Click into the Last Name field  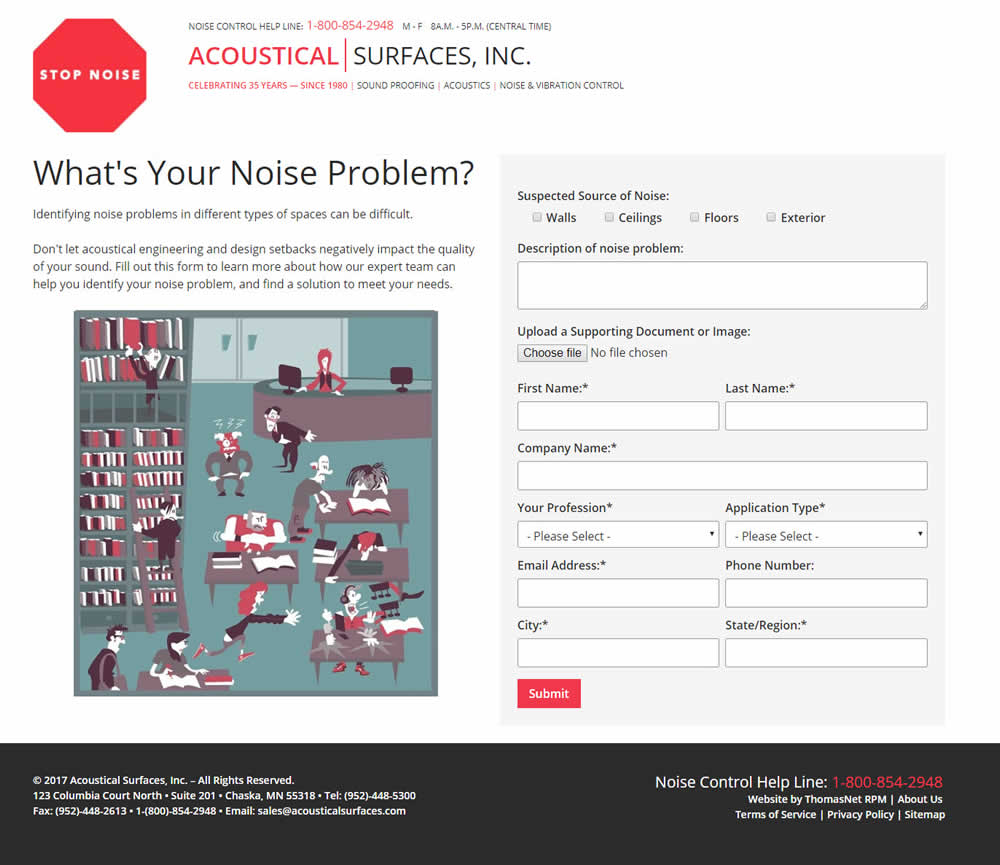pyautogui.click(x=826, y=416)
